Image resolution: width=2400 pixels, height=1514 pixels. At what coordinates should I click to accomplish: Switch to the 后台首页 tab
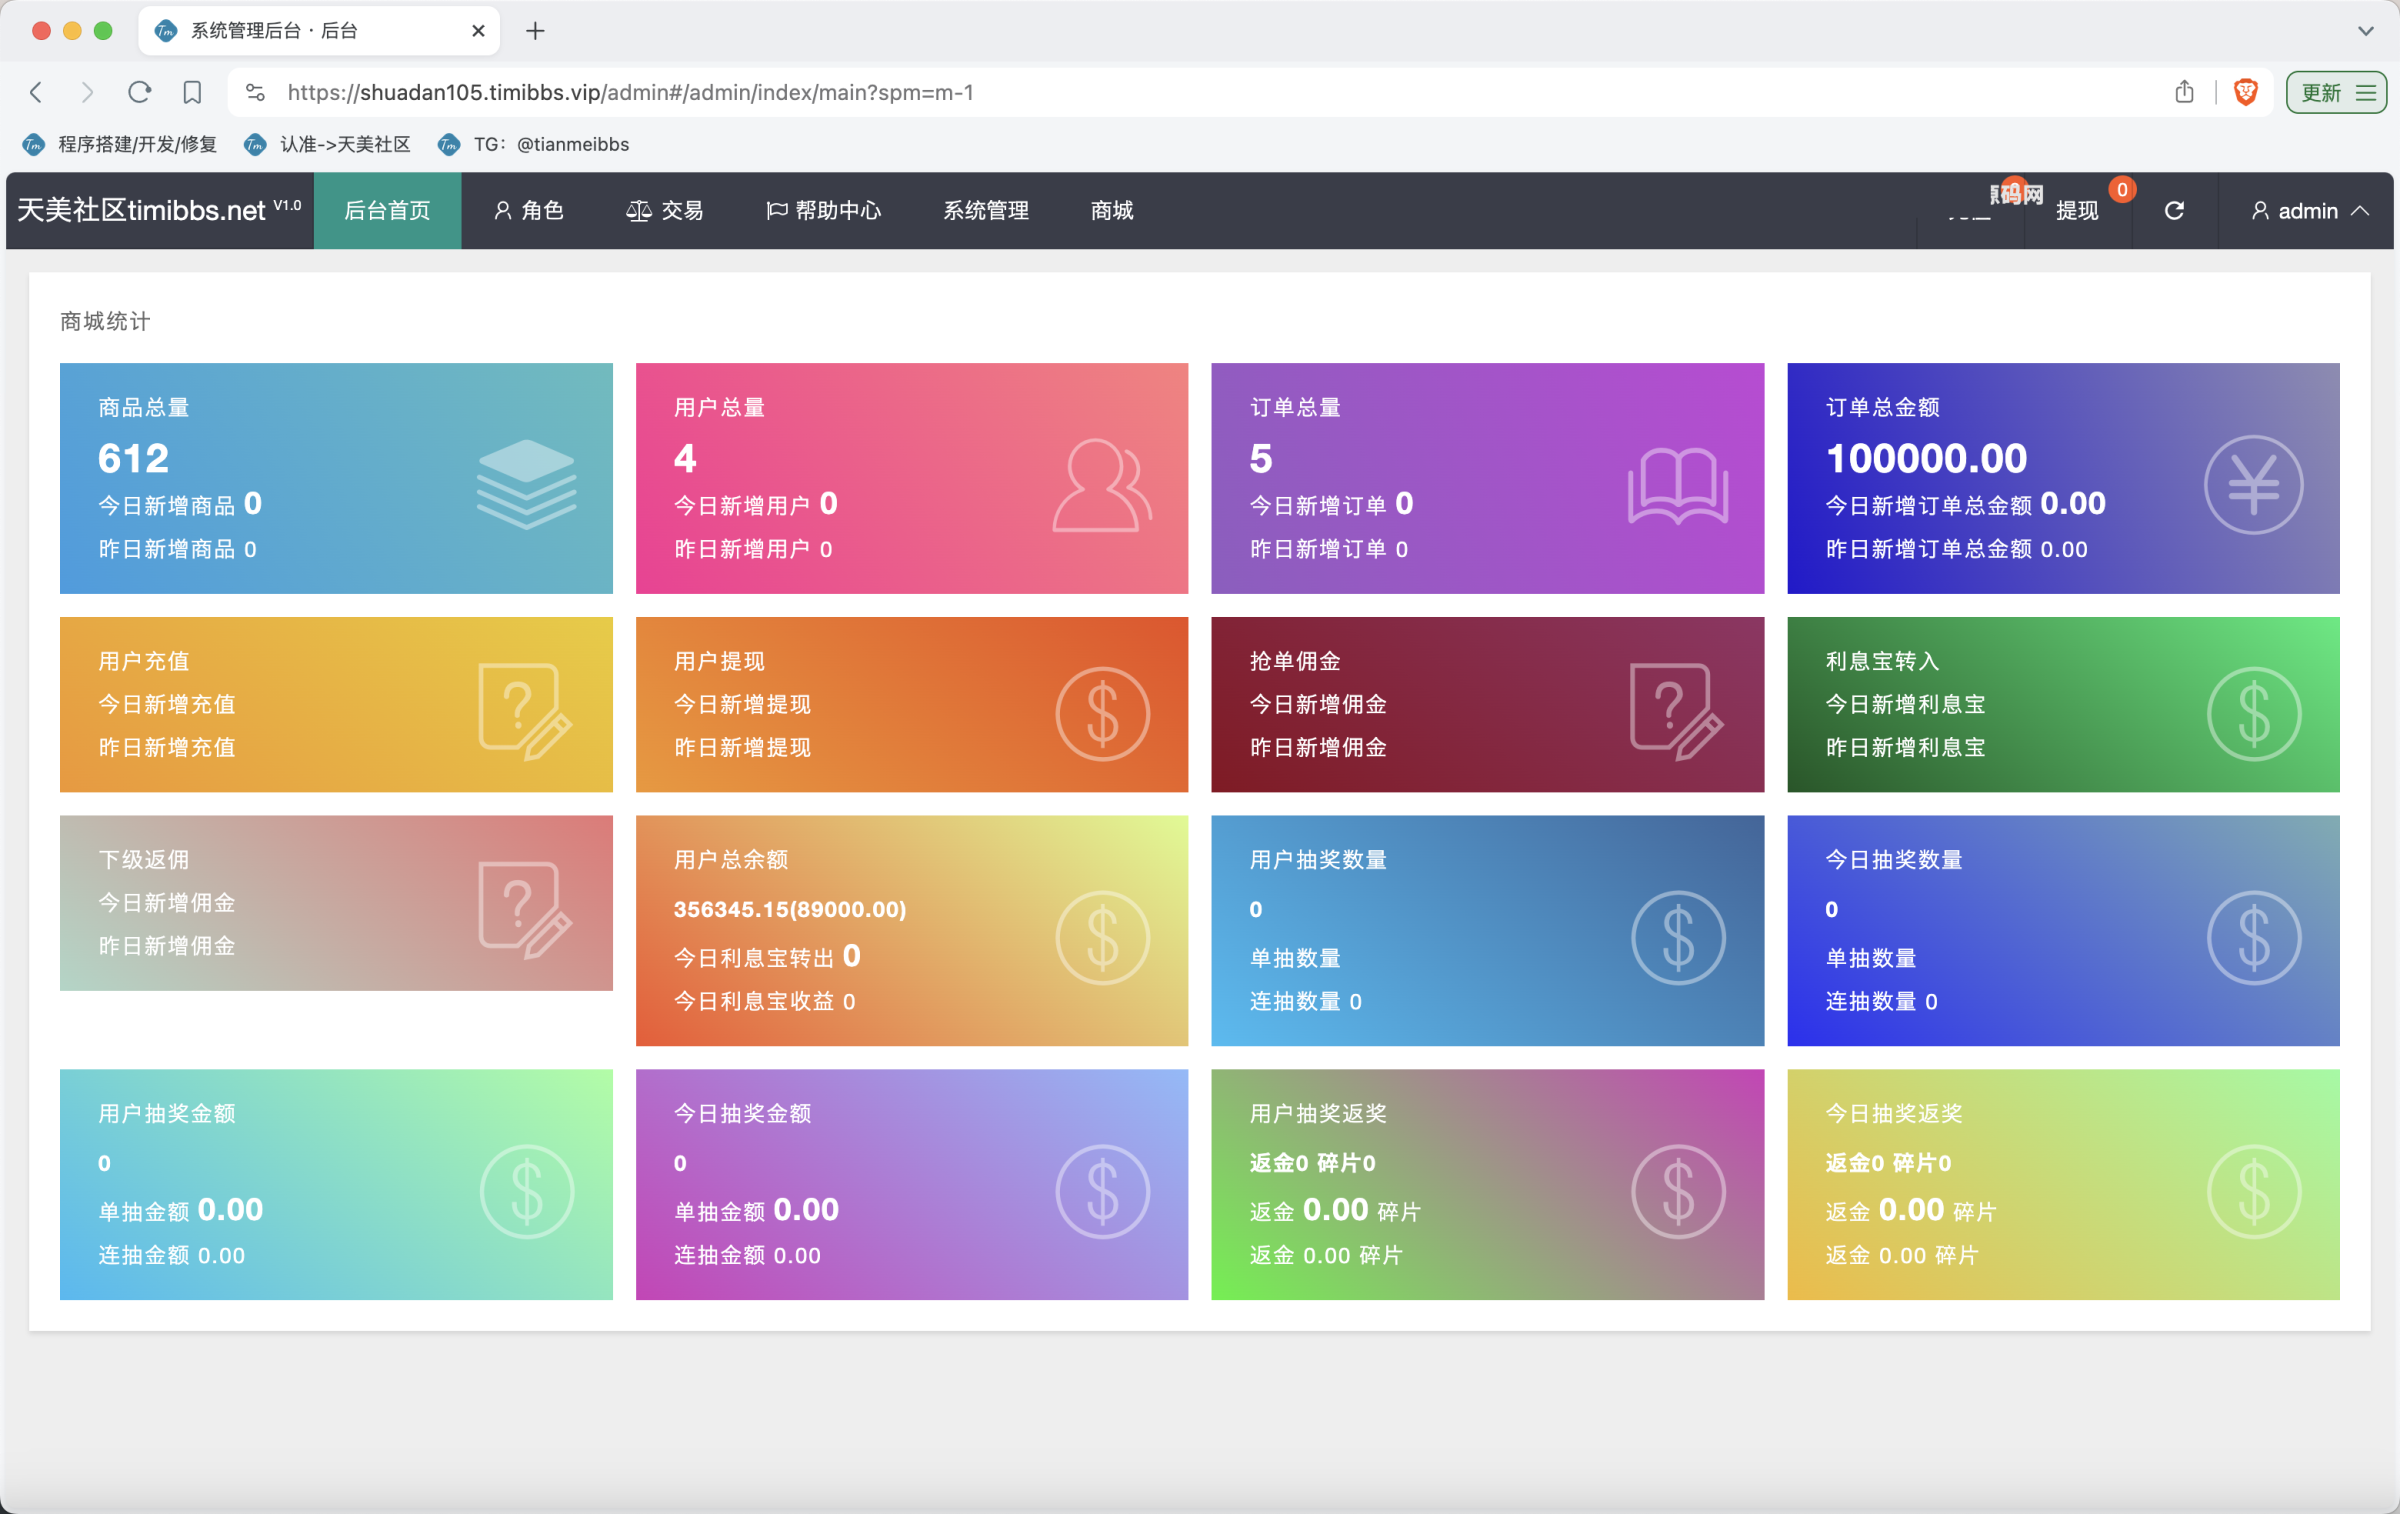point(387,211)
